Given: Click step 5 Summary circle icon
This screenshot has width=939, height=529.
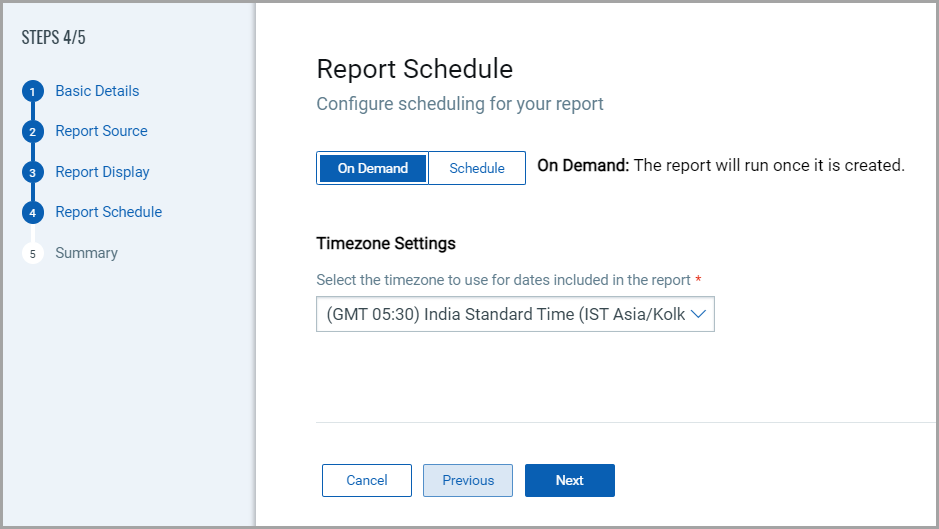Looking at the screenshot, I should click(x=32, y=254).
